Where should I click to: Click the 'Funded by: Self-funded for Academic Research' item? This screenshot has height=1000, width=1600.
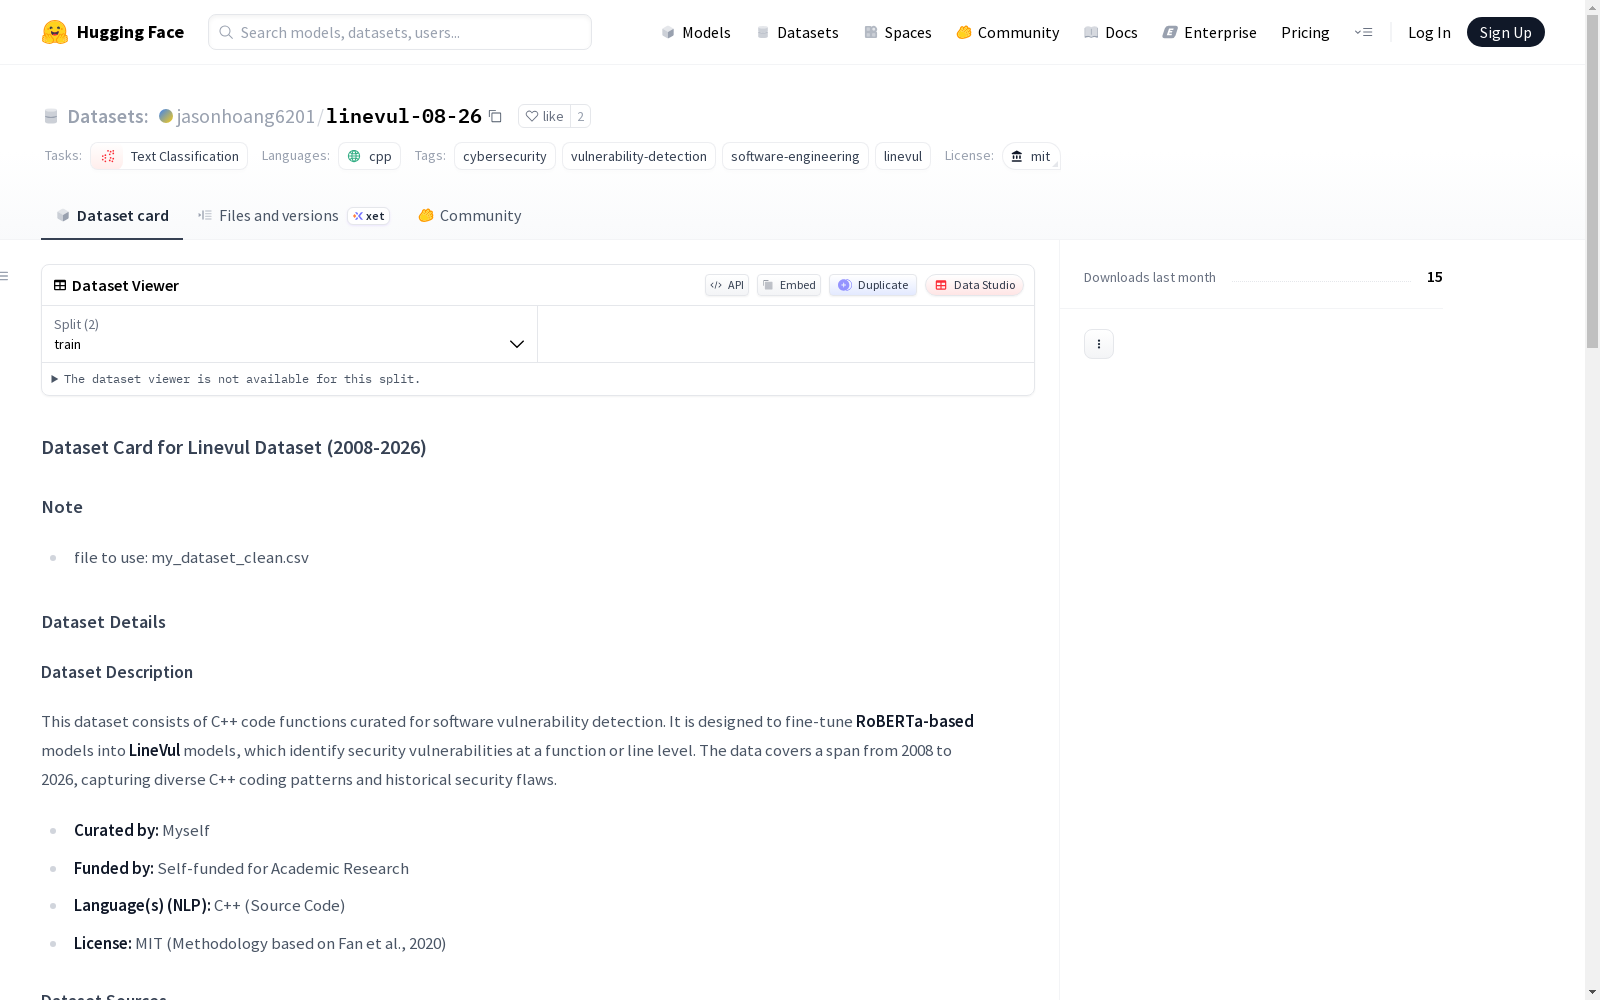coord(241,868)
